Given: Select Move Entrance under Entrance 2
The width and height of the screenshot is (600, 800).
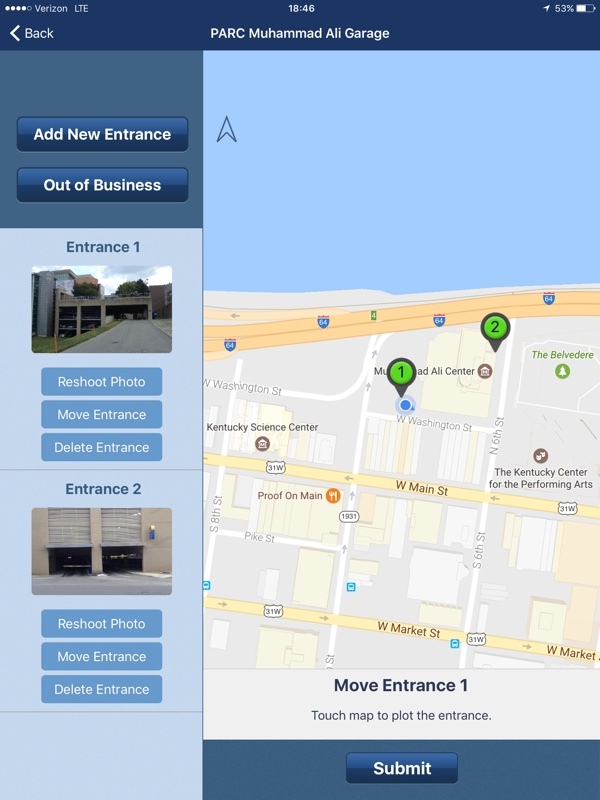Looking at the screenshot, I should 102,656.
